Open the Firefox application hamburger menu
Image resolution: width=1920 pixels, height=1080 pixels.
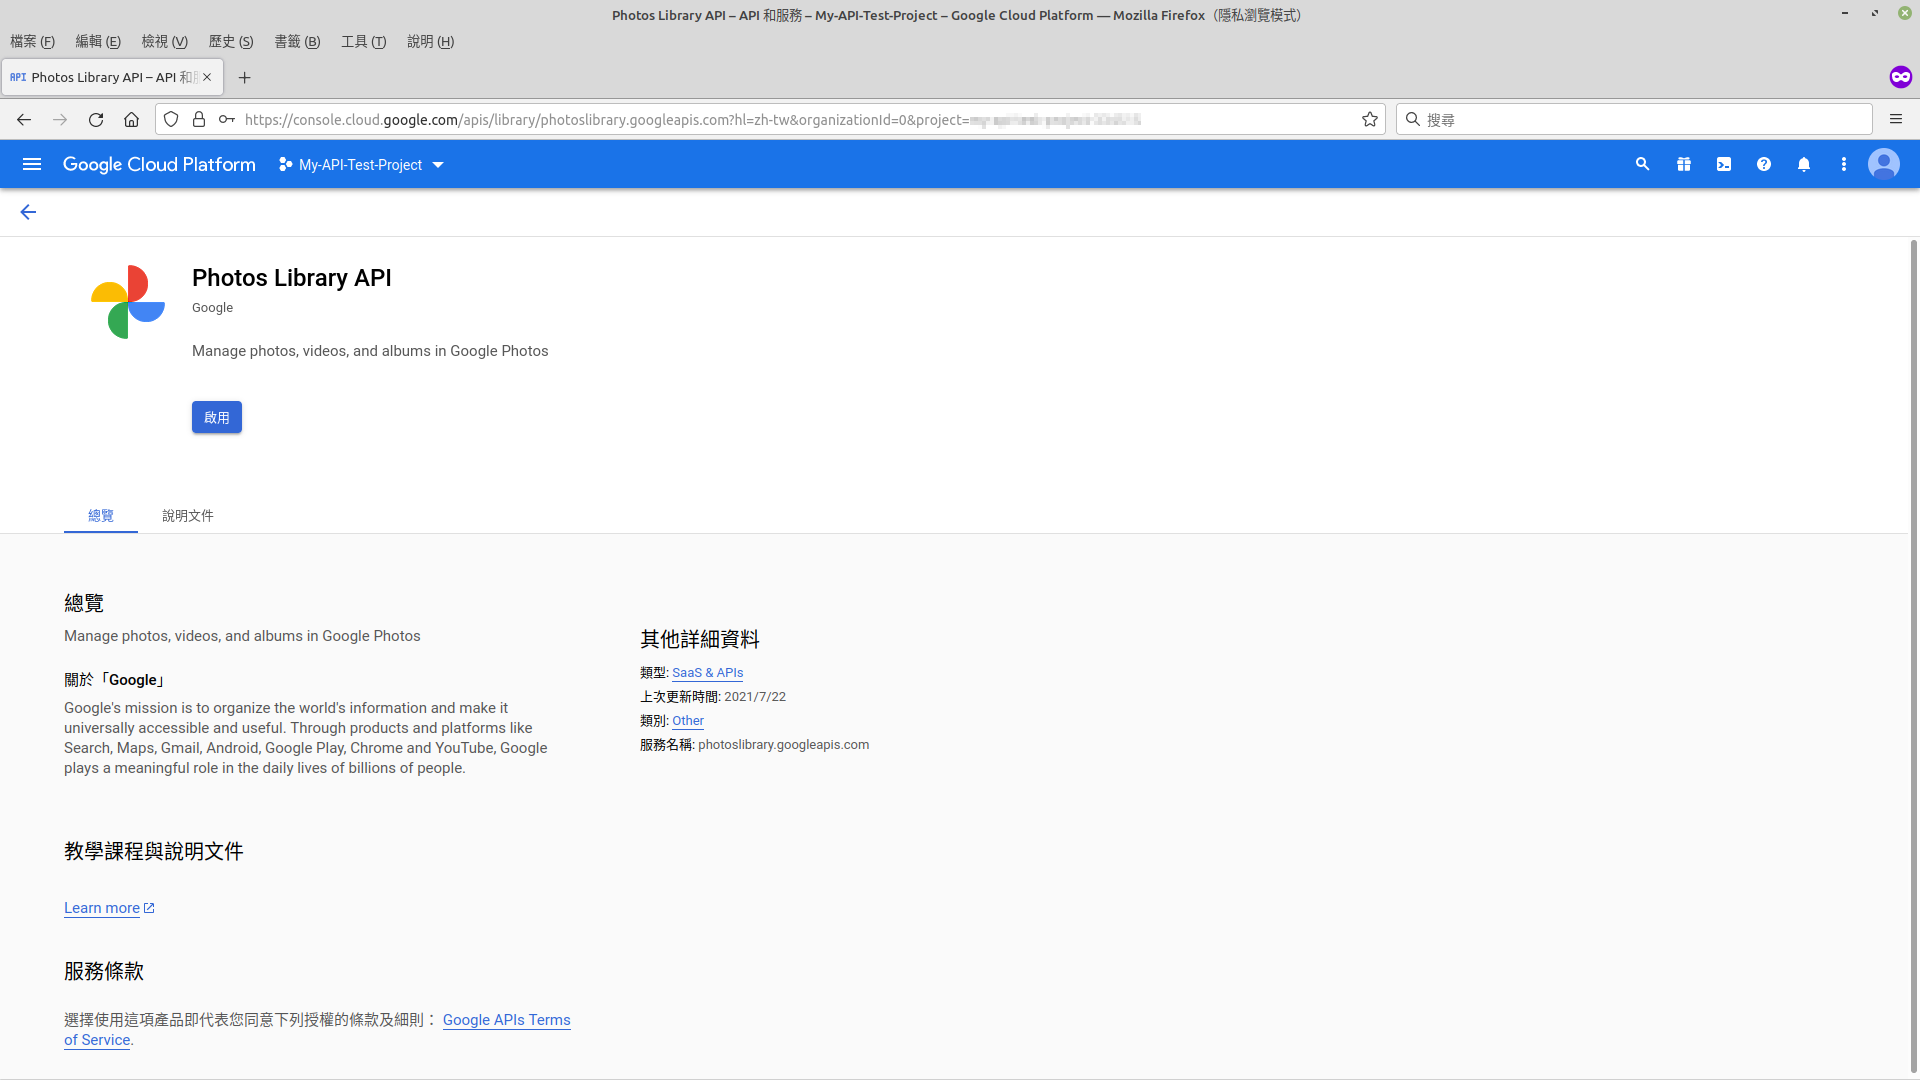(x=1896, y=120)
